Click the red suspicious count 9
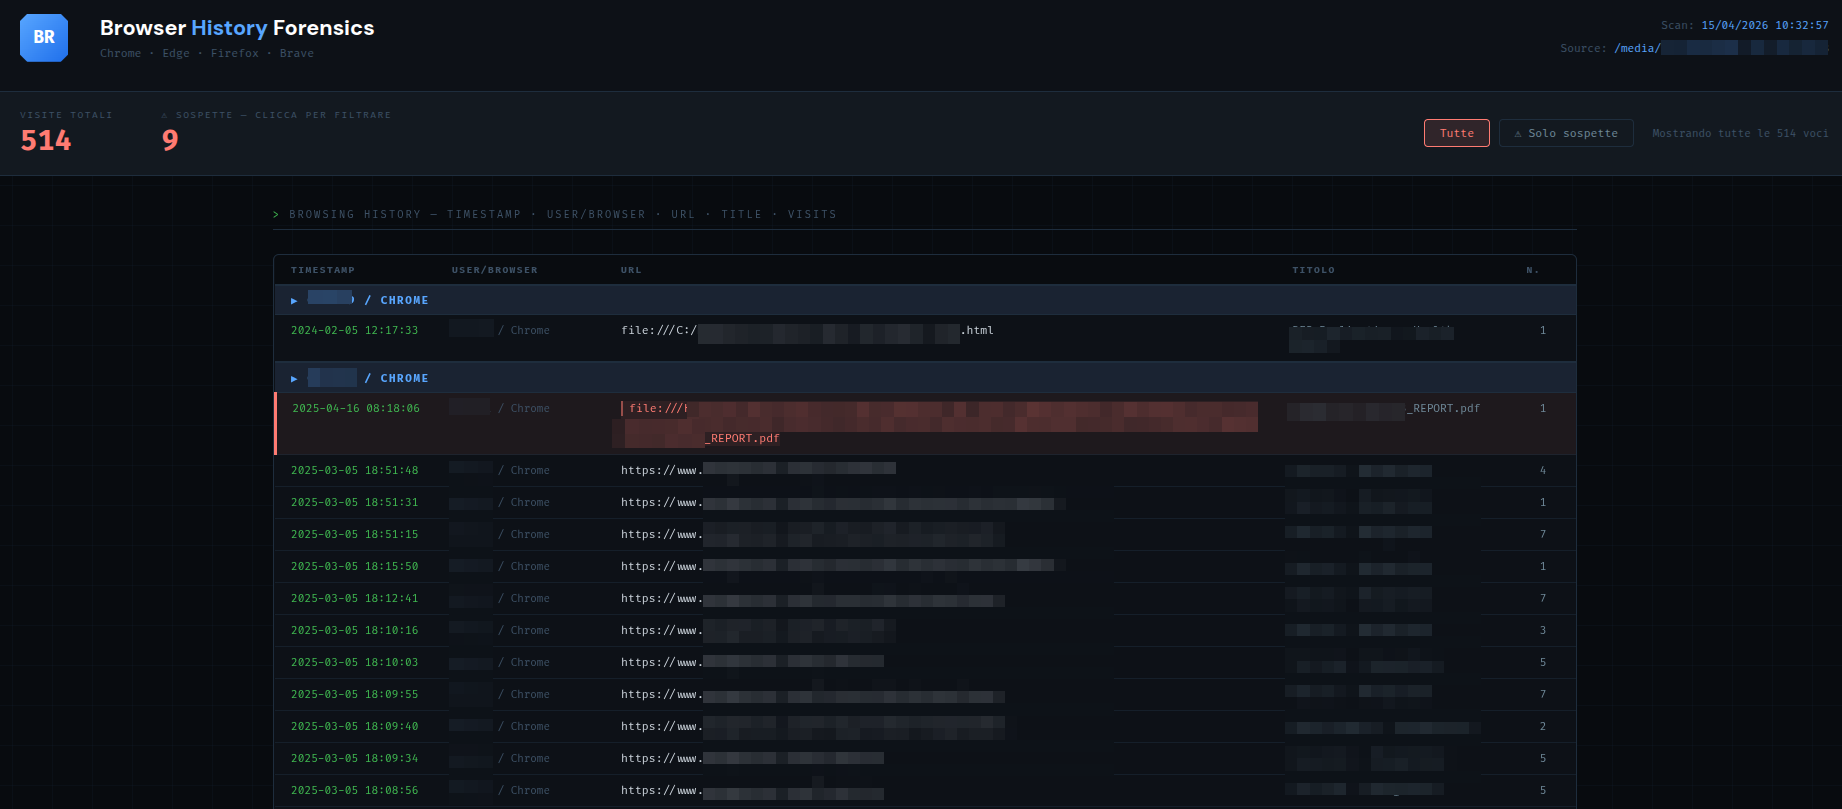This screenshot has width=1842, height=809. click(x=170, y=141)
